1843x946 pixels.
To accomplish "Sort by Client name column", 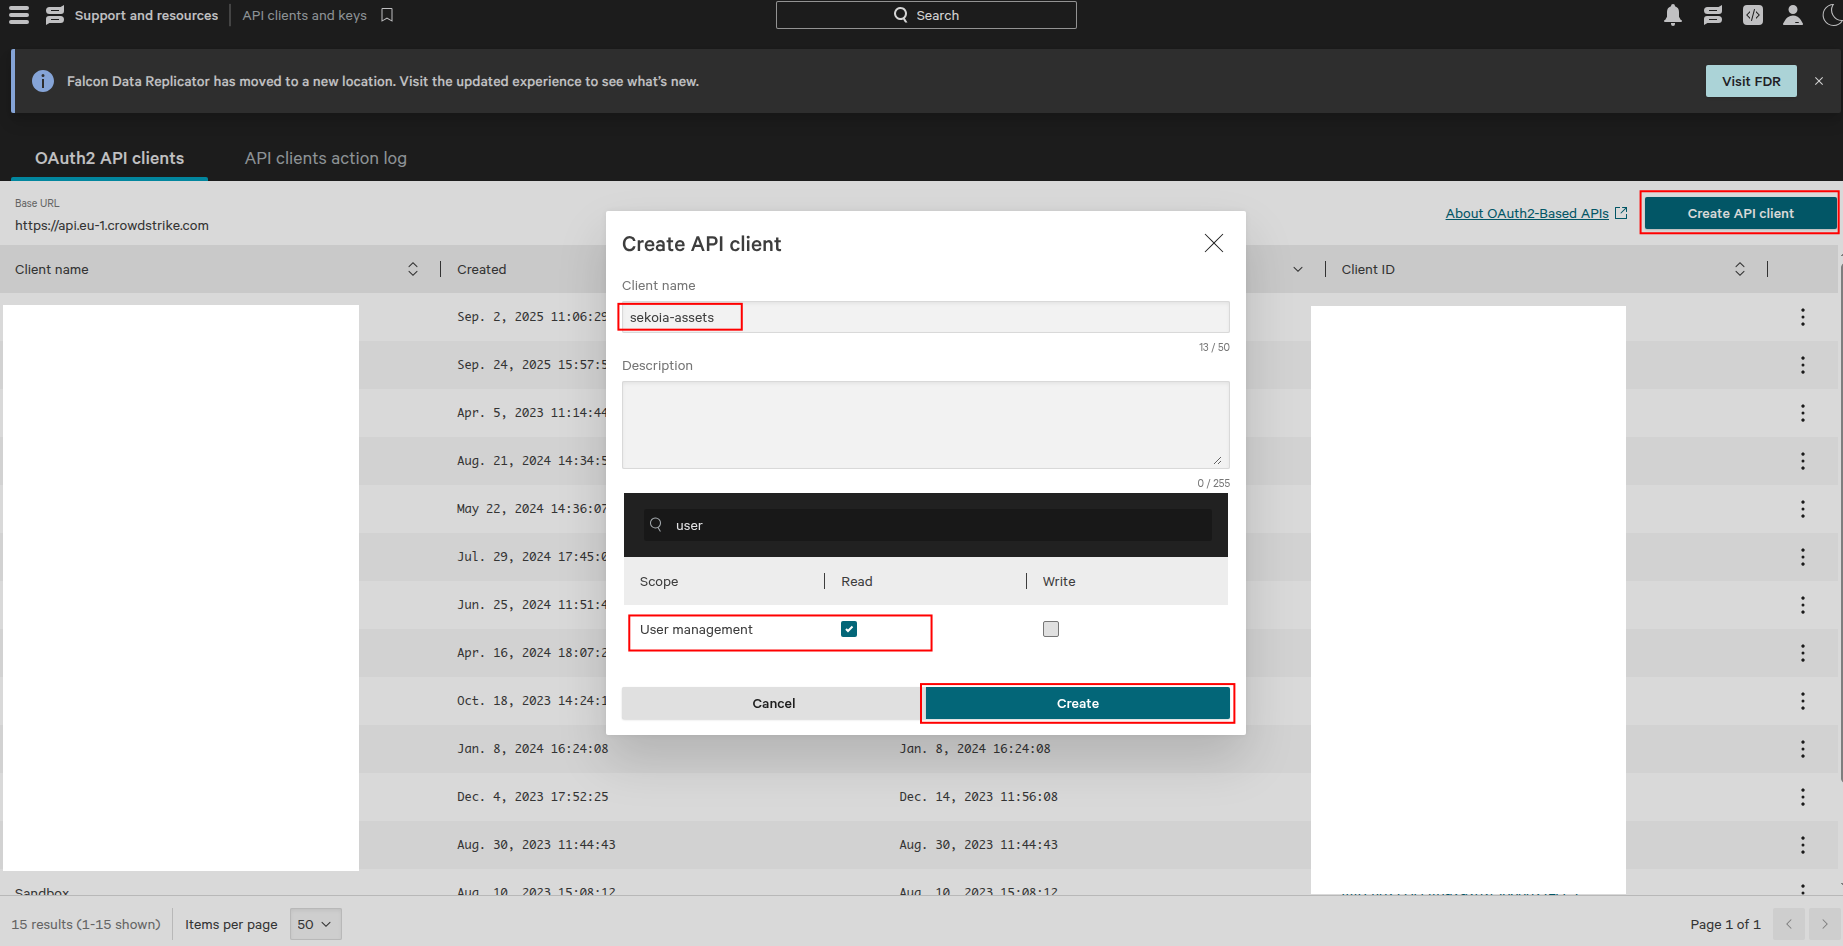I will 412,269.
